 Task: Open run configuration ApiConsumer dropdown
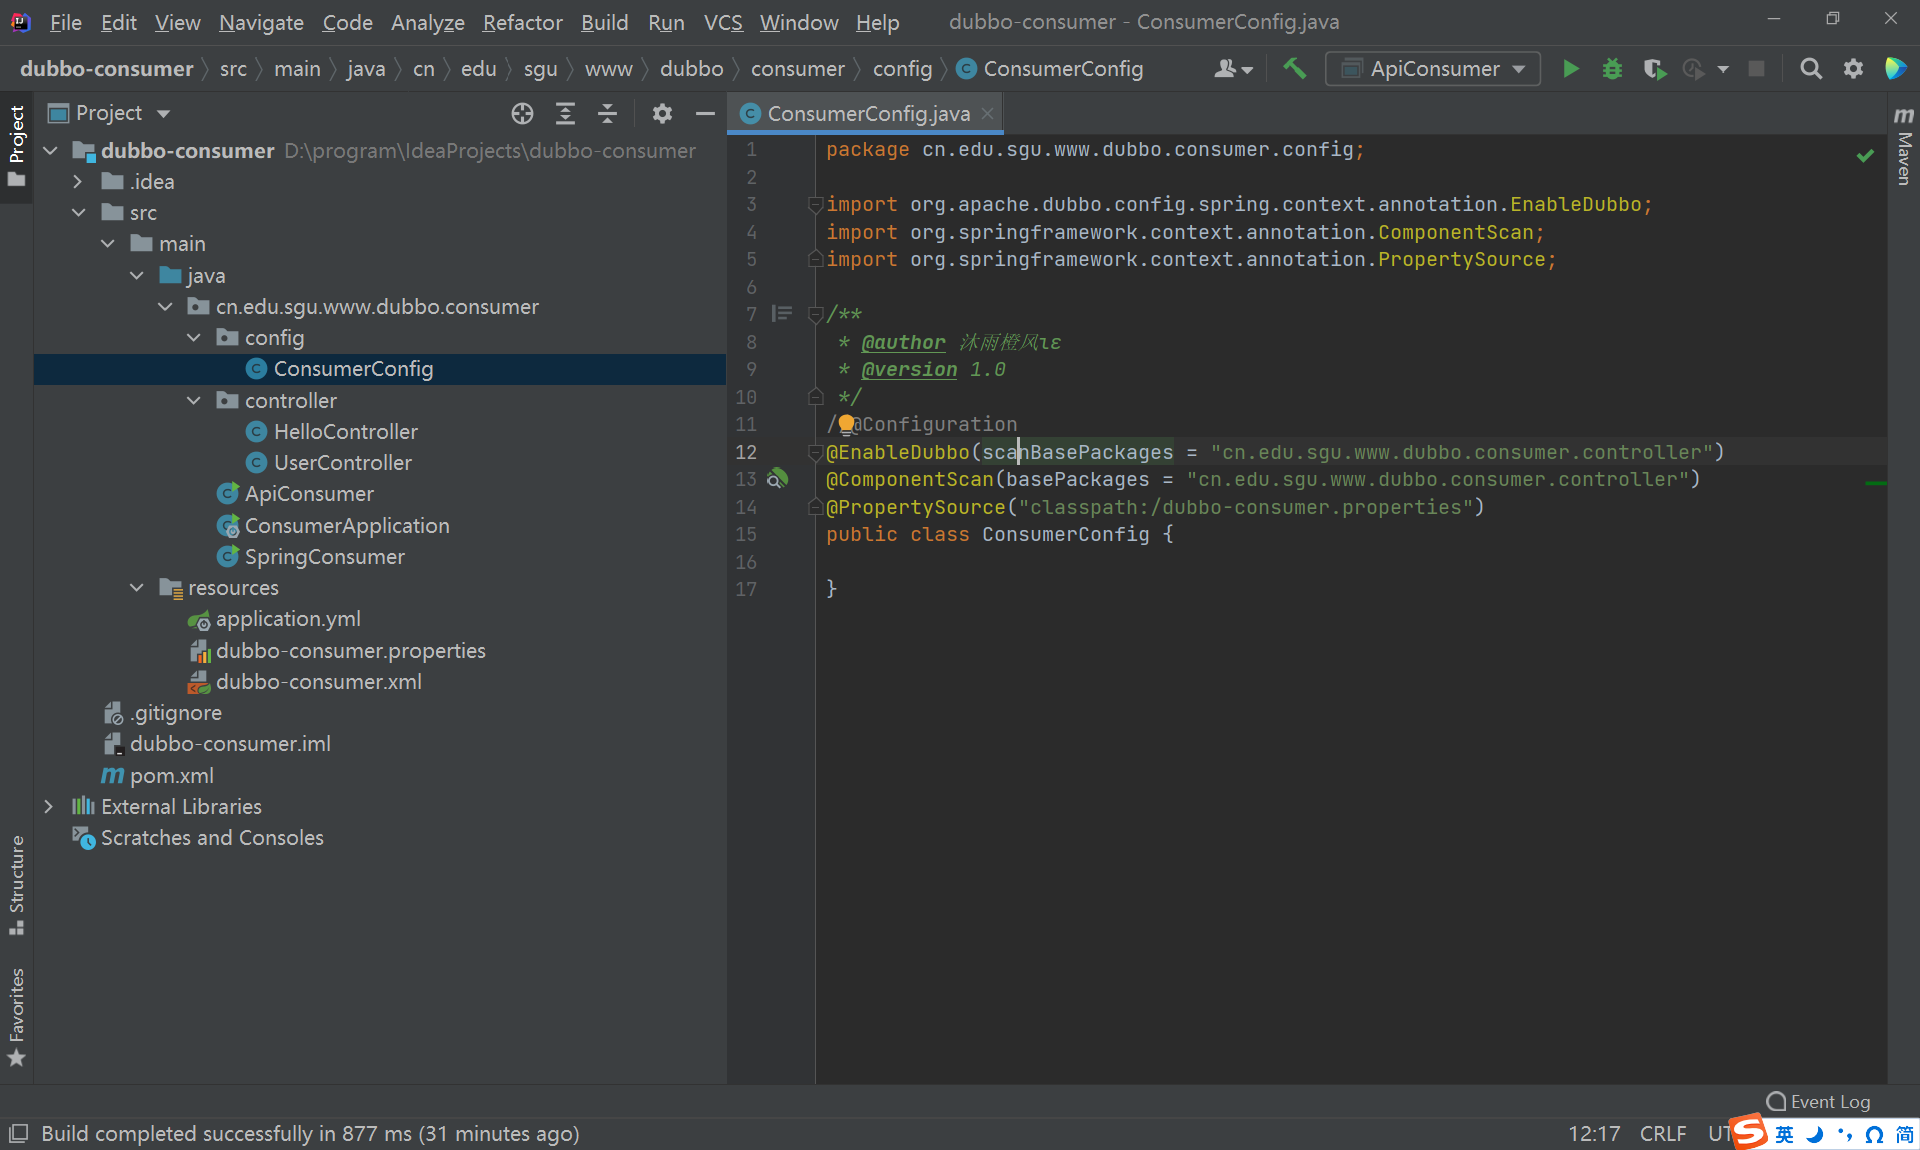(x=1432, y=69)
